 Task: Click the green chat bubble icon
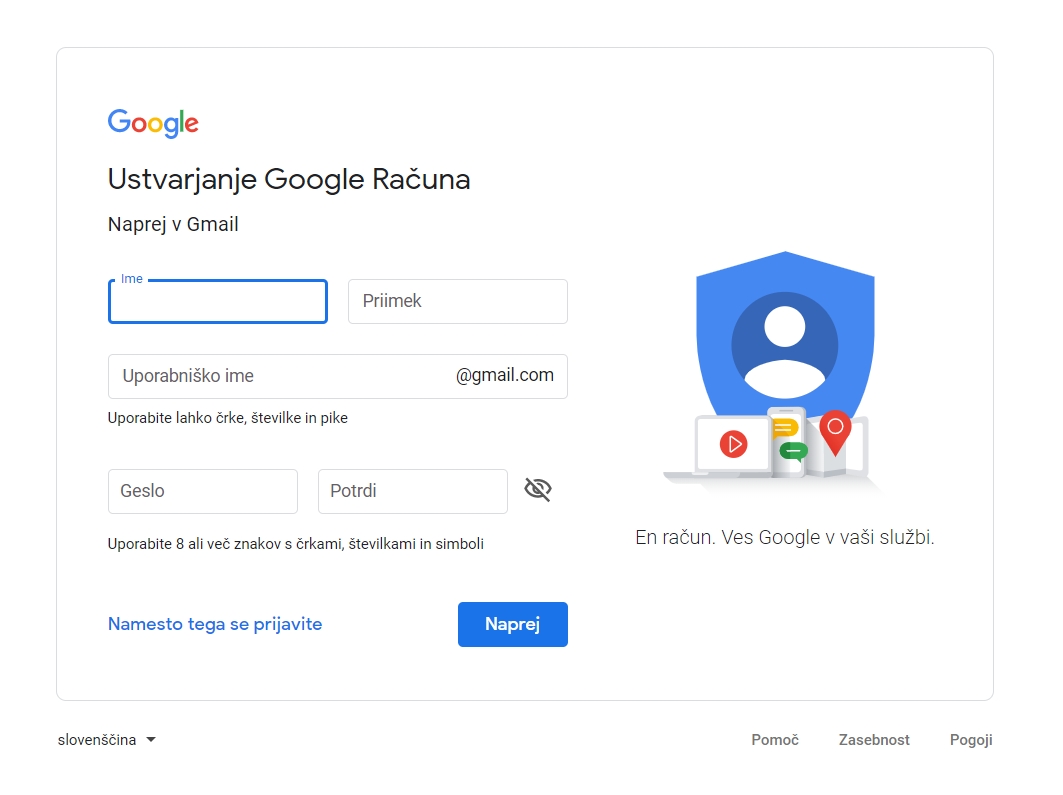(x=793, y=451)
